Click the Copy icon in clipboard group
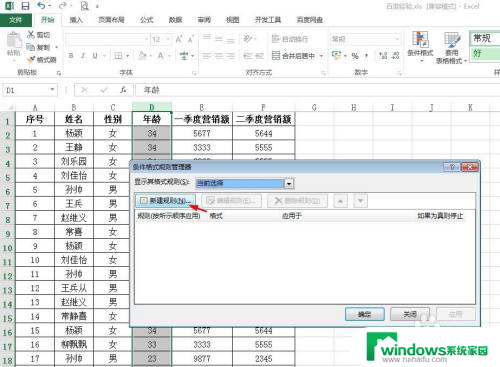 (x=31, y=47)
